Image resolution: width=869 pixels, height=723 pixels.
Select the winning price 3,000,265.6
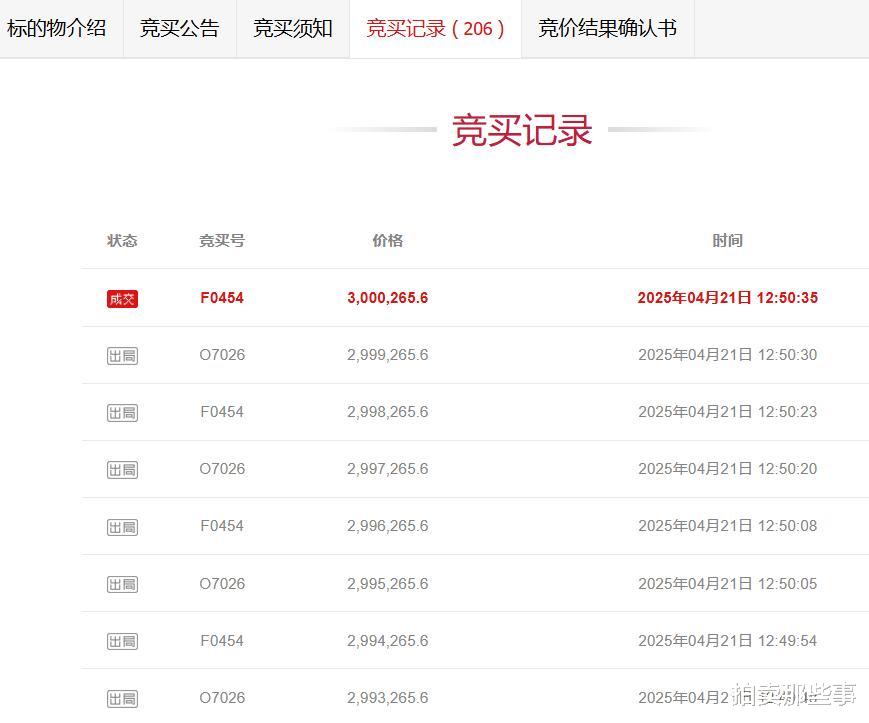point(387,298)
